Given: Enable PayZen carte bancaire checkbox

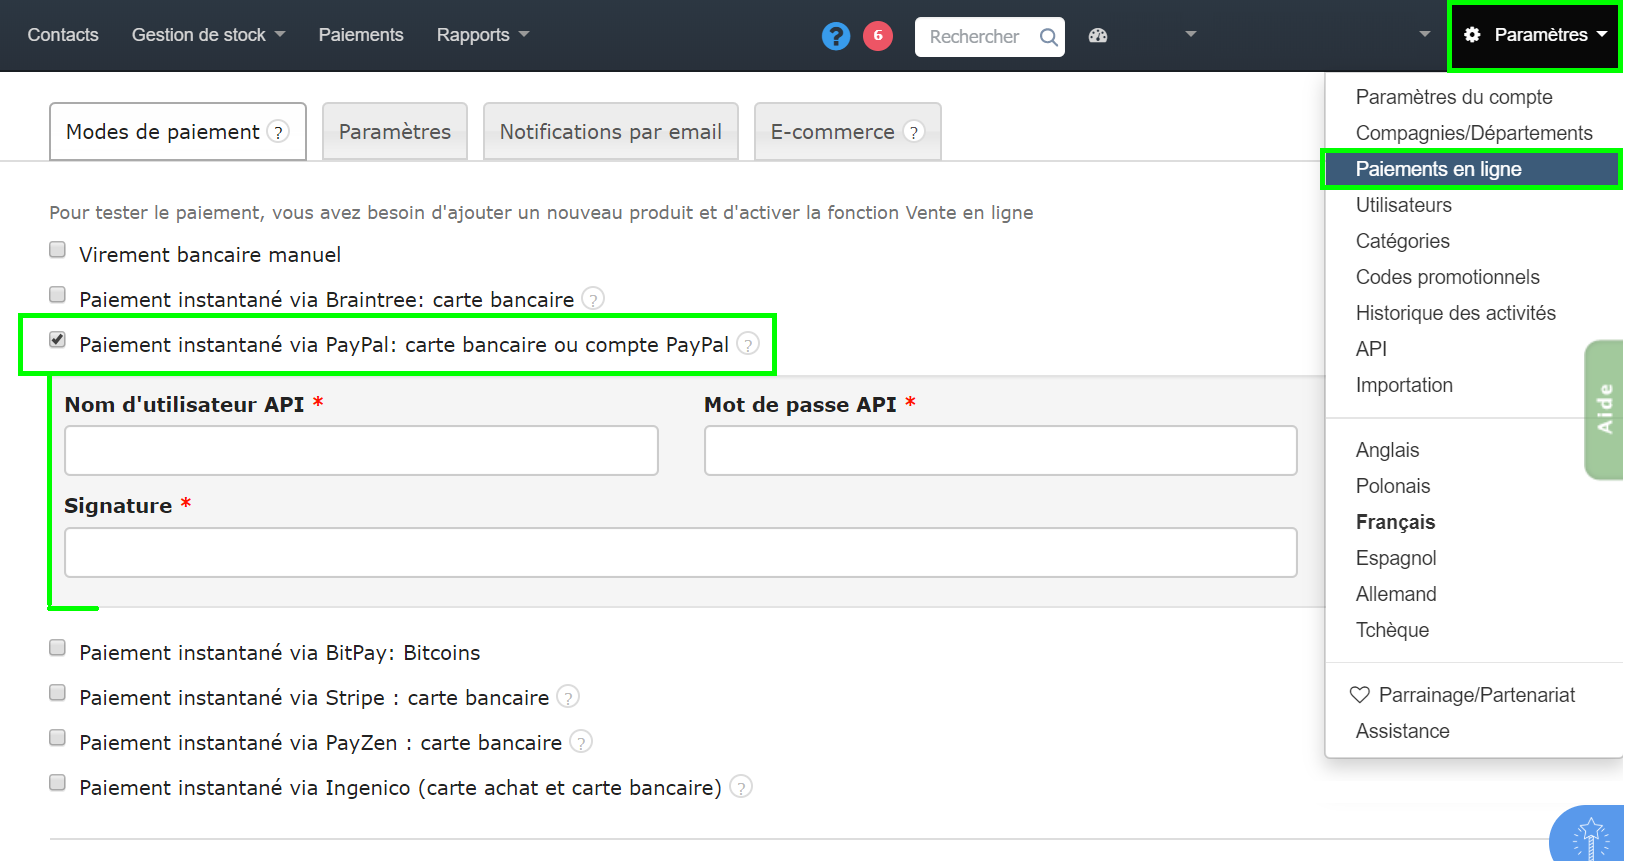Looking at the screenshot, I should coord(58,738).
